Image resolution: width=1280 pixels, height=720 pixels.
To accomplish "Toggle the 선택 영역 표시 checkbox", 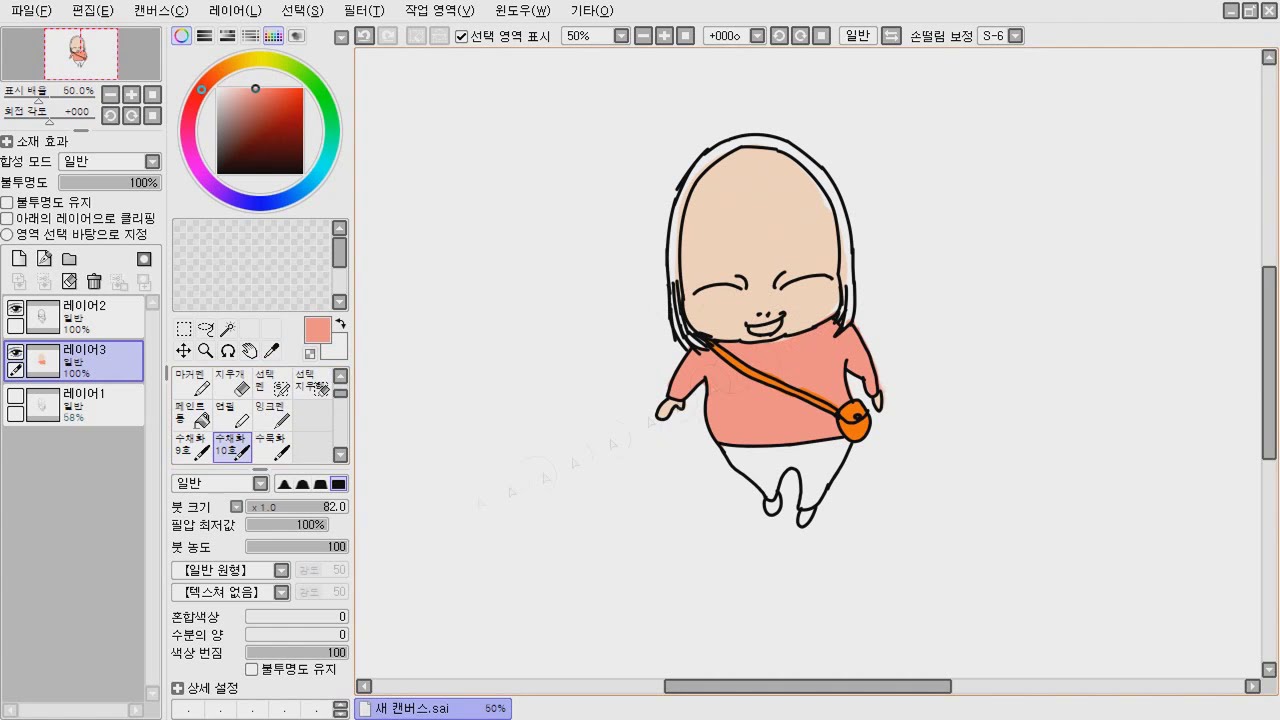I will [x=461, y=36].
